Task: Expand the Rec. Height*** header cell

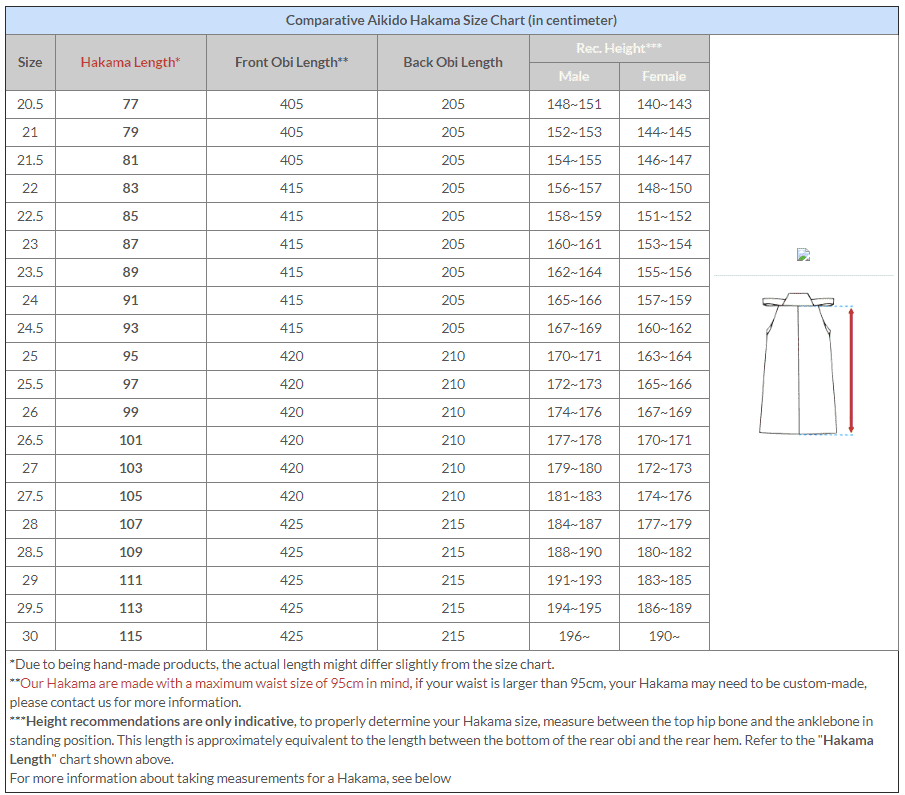Action: [619, 48]
